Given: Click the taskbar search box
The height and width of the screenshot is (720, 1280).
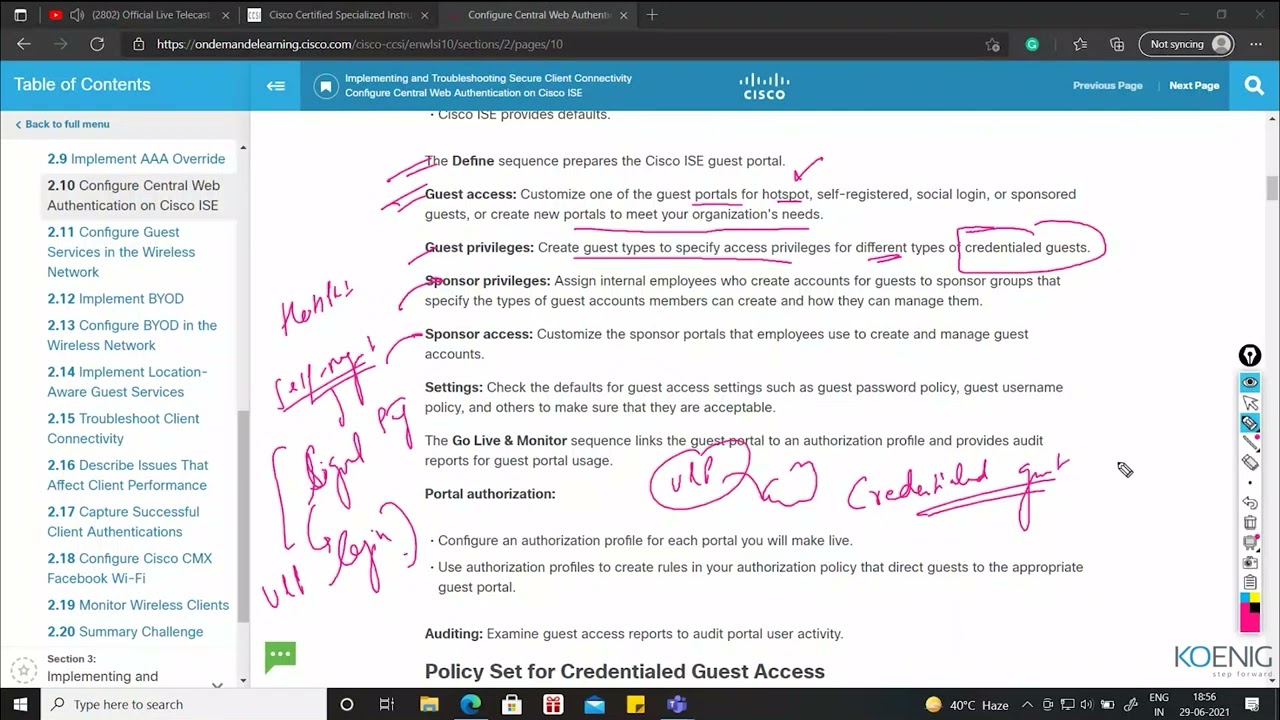Looking at the screenshot, I should (185, 705).
